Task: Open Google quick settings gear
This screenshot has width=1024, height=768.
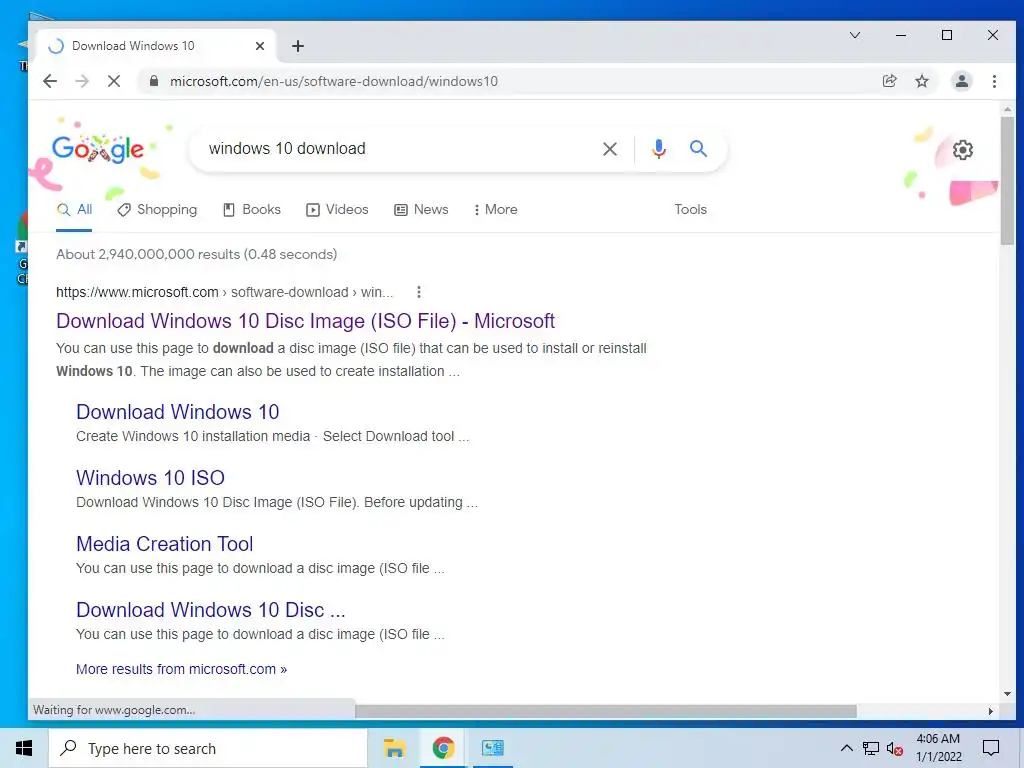Action: click(963, 150)
